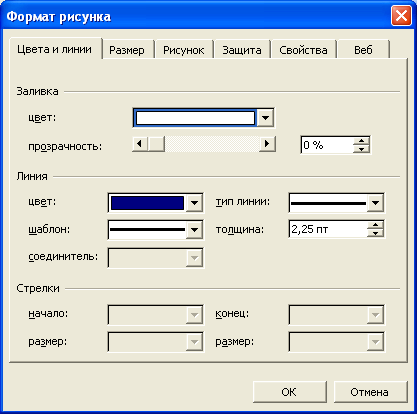417x414 pixels.
Task: Switch to the Рисунок tab
Action: [183, 50]
